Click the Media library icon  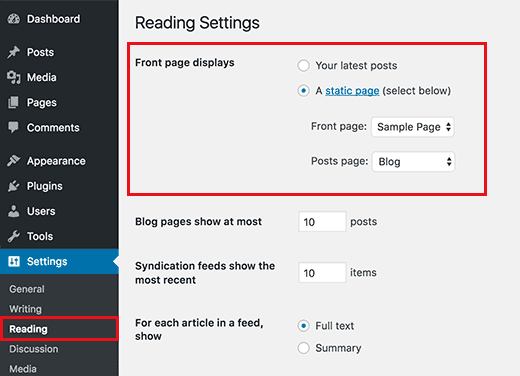coord(14,77)
